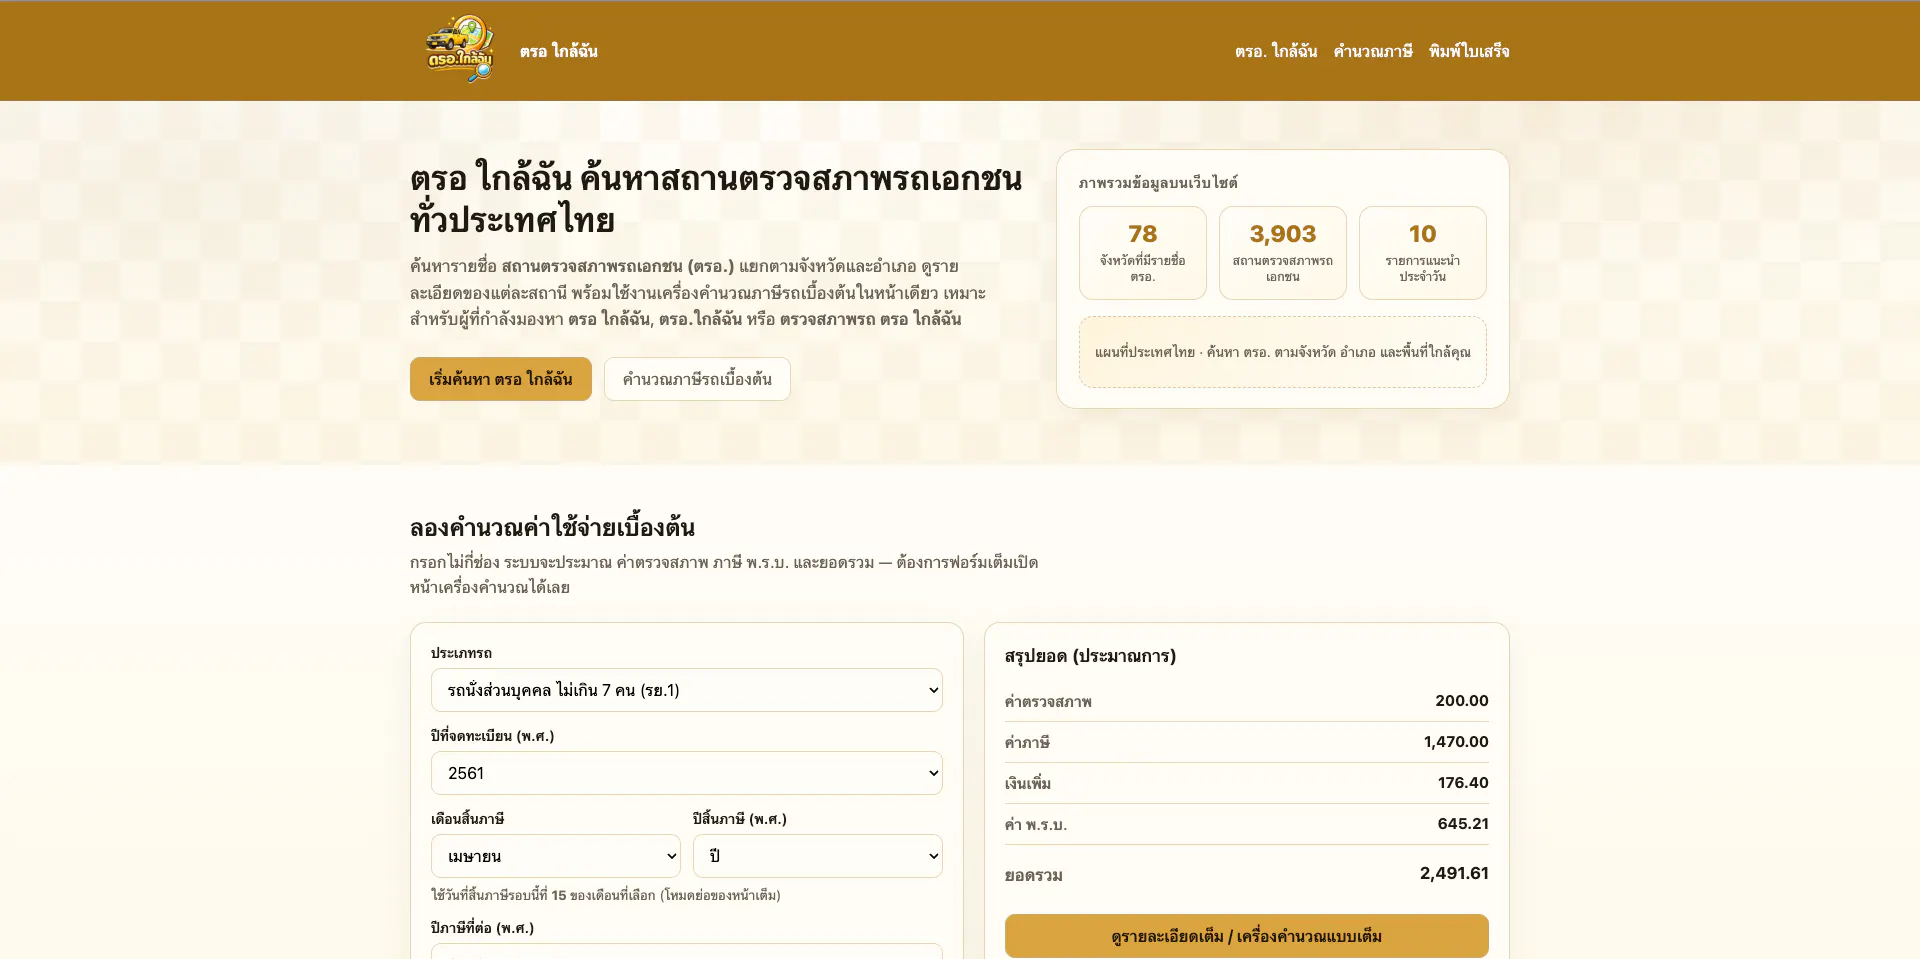Click the ค่าภาษี amount 1,470.00

(x=1456, y=742)
